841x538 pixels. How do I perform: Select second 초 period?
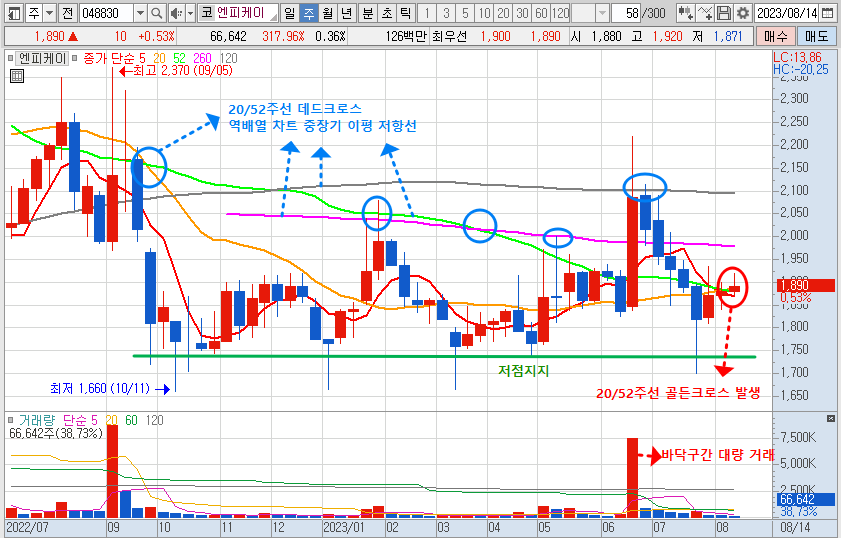point(387,13)
